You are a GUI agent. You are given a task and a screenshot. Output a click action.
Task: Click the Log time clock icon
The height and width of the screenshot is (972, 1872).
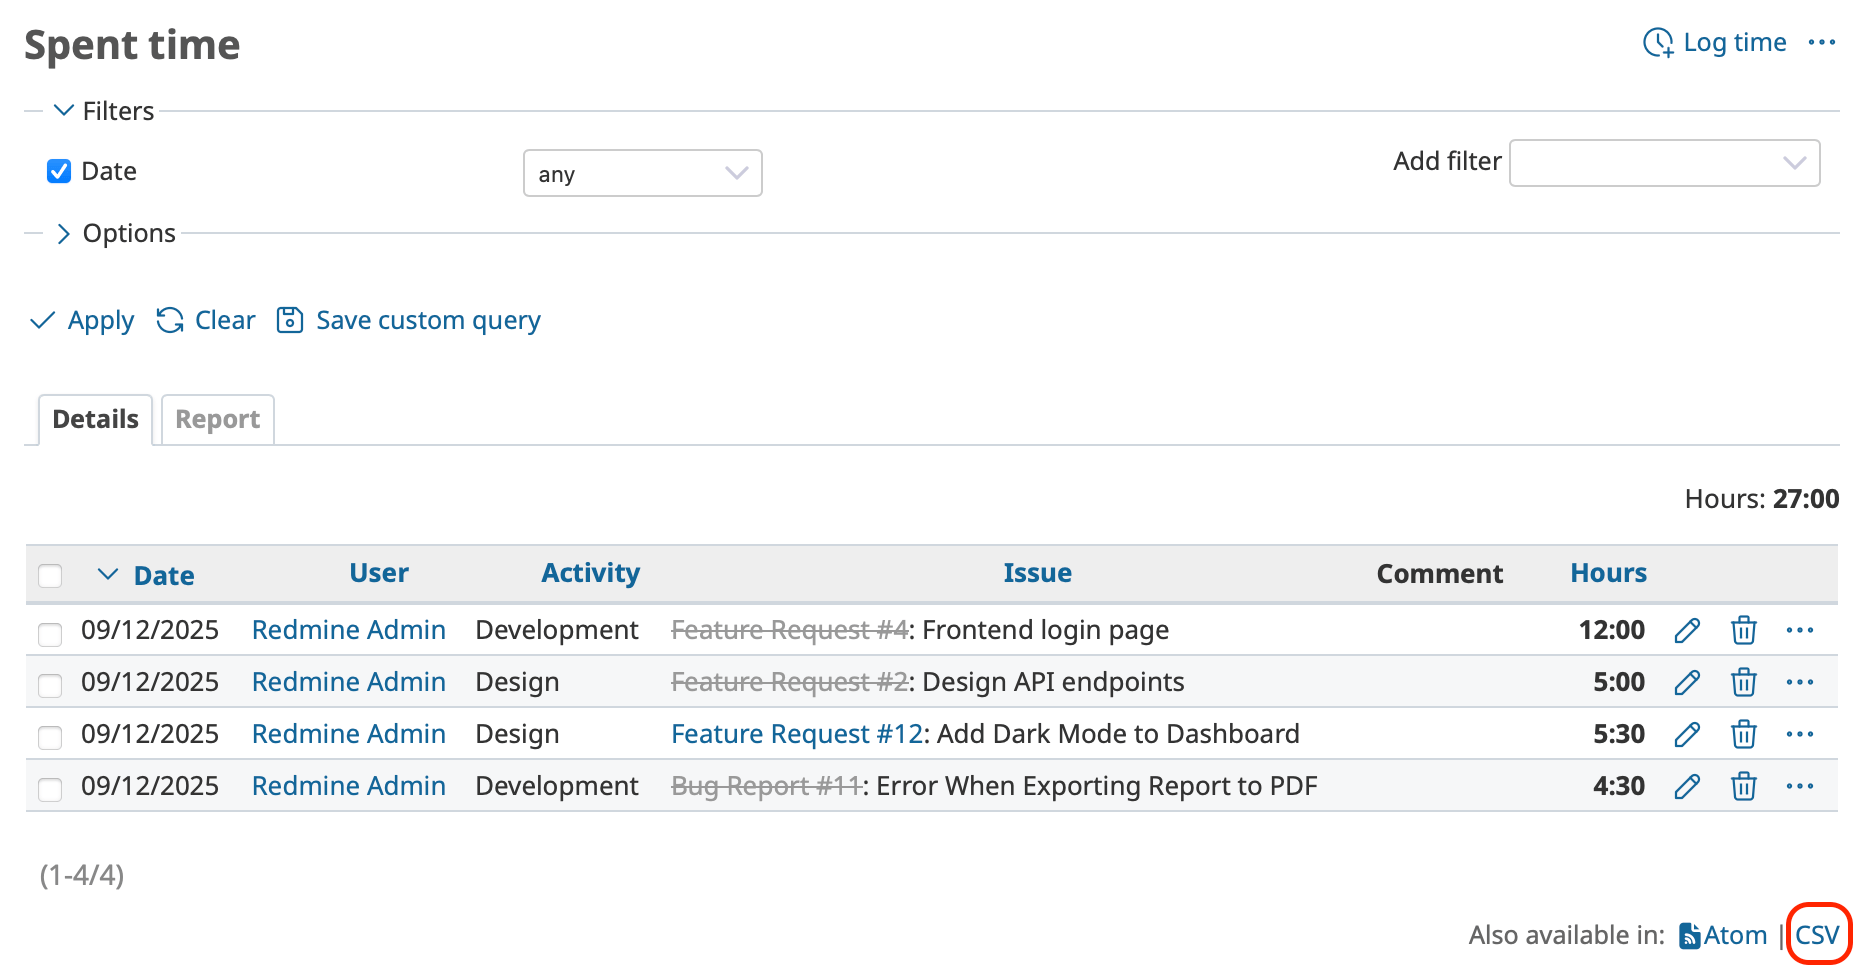click(1657, 43)
